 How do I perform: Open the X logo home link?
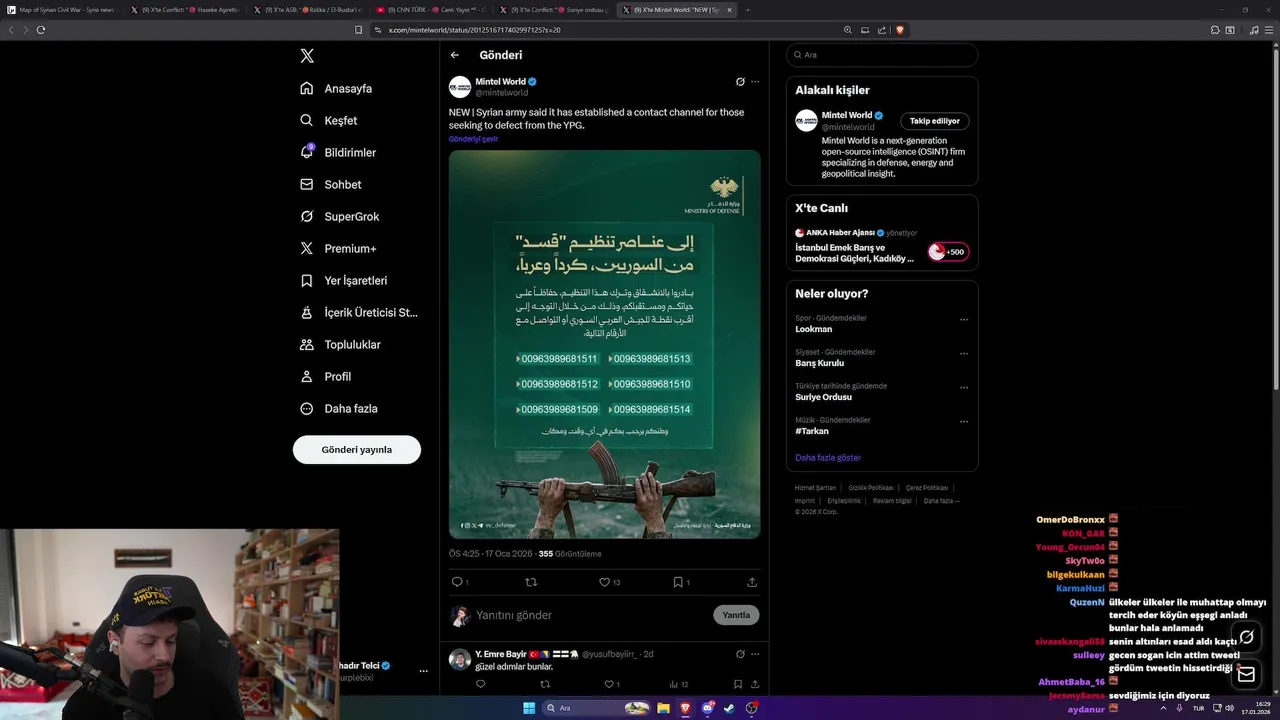pos(307,56)
